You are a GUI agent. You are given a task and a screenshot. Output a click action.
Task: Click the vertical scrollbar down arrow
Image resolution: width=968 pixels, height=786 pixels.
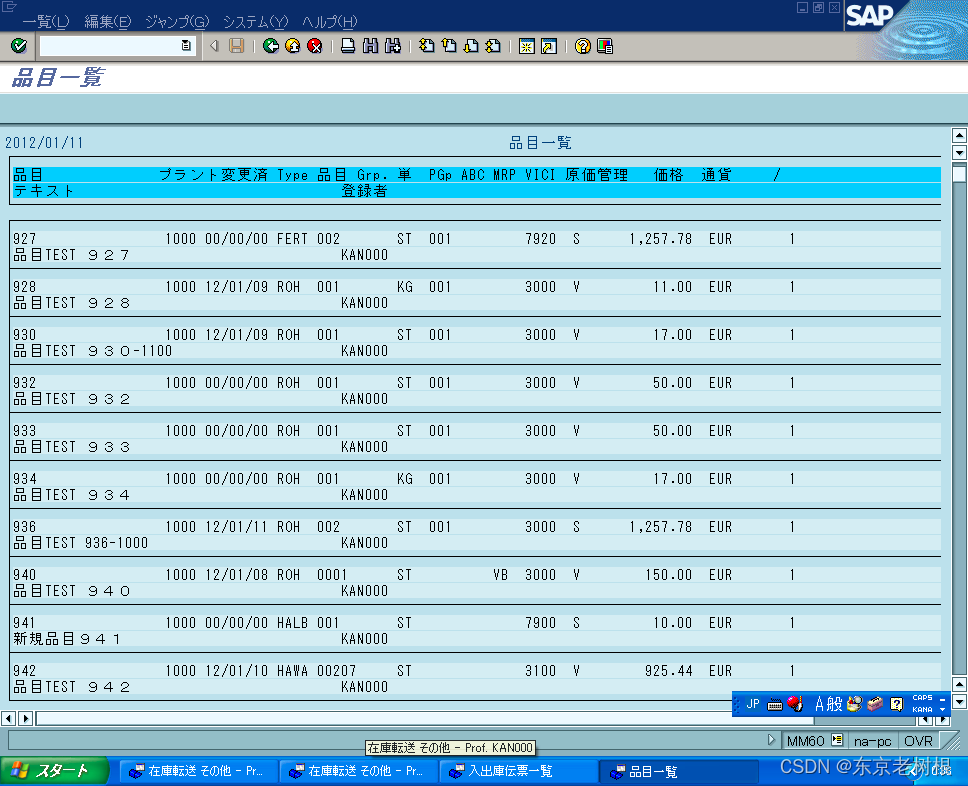960,703
